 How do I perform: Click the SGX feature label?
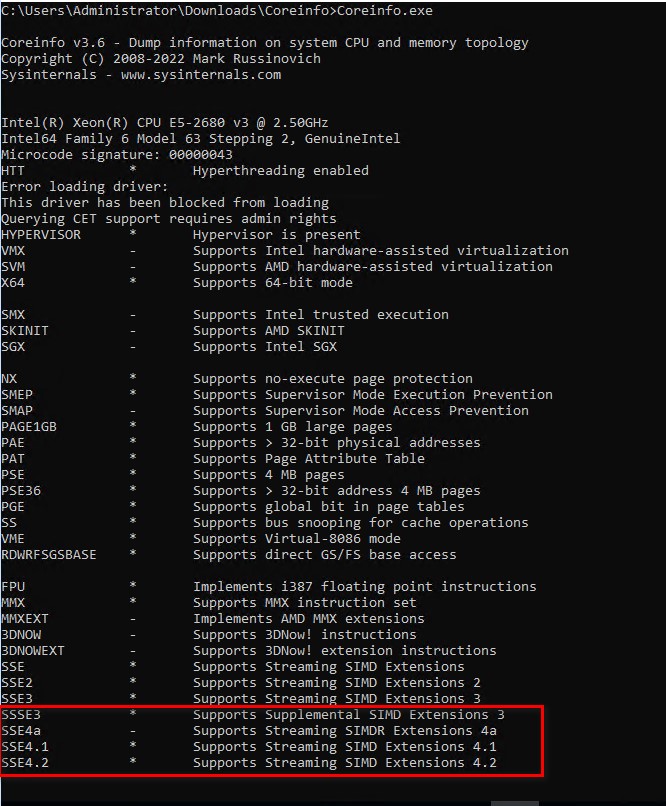(13, 347)
